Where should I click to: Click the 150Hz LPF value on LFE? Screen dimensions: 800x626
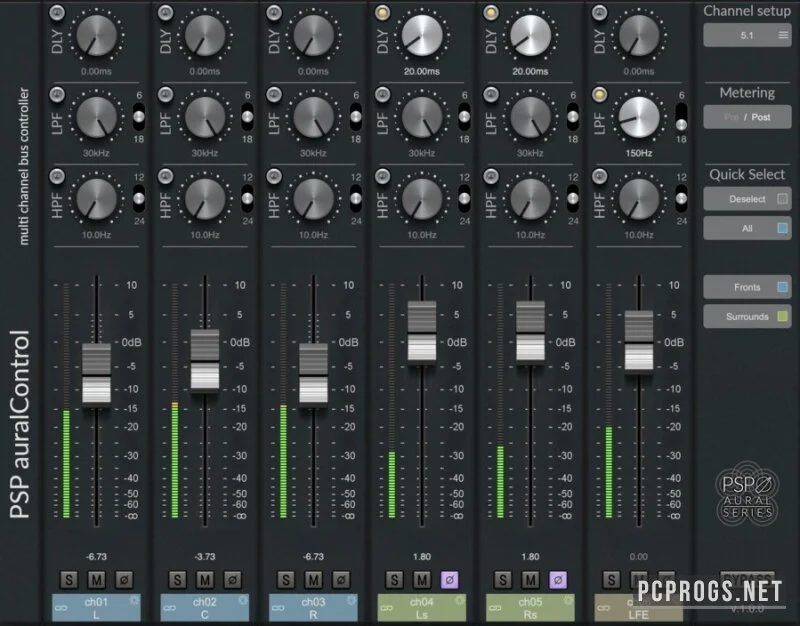click(639, 153)
